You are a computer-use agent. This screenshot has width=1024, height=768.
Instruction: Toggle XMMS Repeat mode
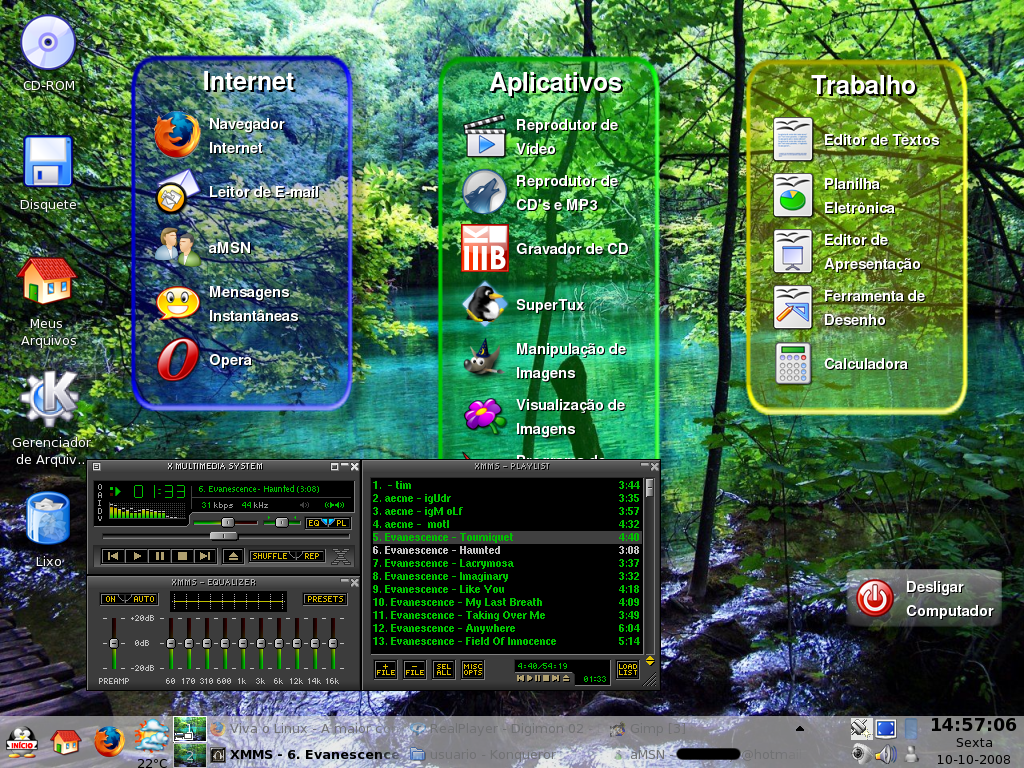tap(311, 556)
